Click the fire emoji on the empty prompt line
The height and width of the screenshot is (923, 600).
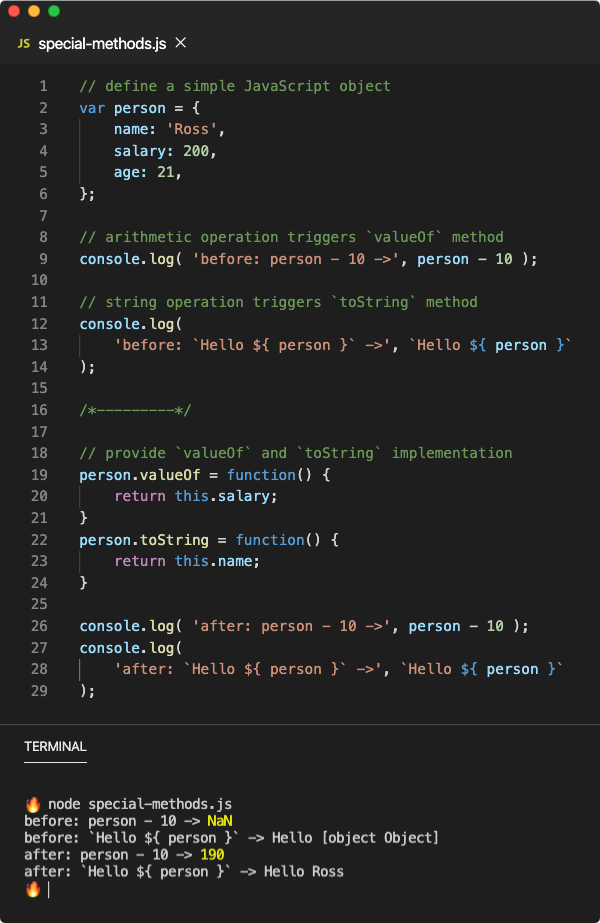(33, 889)
